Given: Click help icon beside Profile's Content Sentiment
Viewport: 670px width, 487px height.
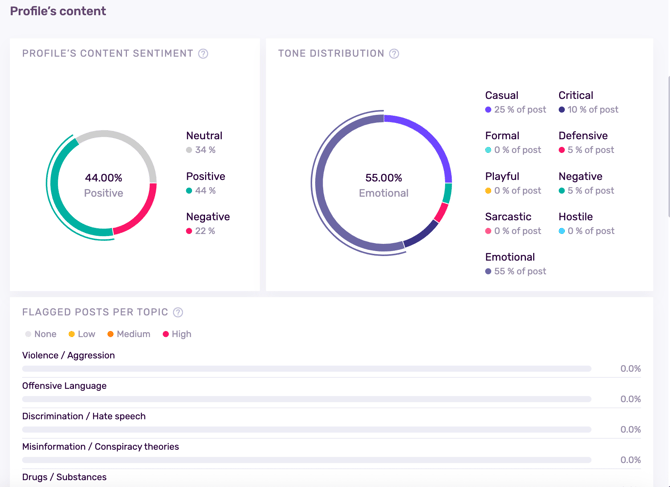Looking at the screenshot, I should pos(203,54).
